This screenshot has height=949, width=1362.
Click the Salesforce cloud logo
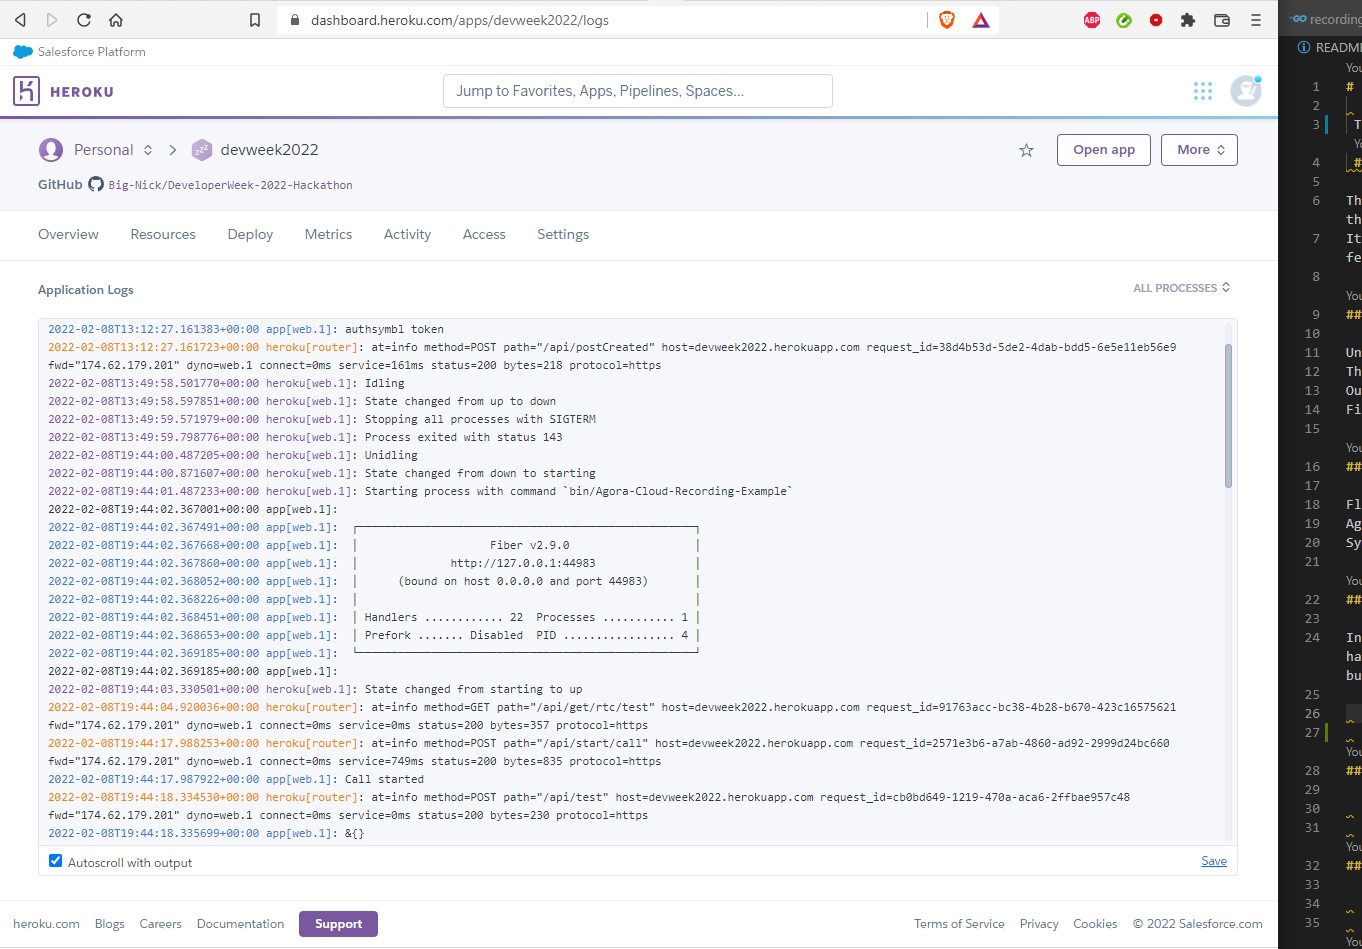point(23,52)
